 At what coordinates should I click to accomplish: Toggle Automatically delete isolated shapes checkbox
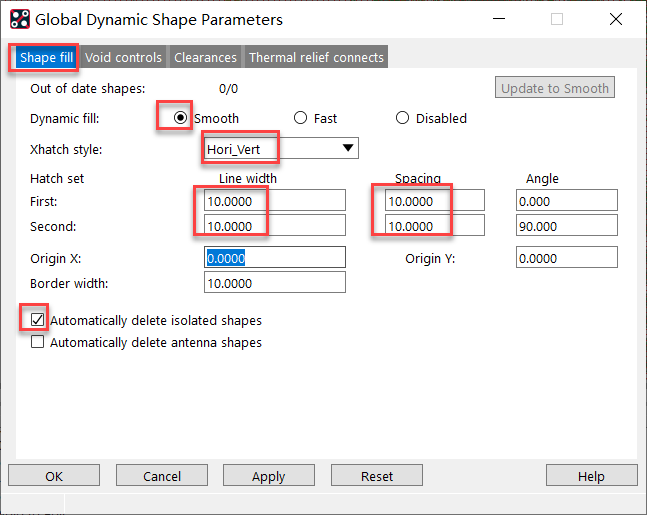(38, 320)
